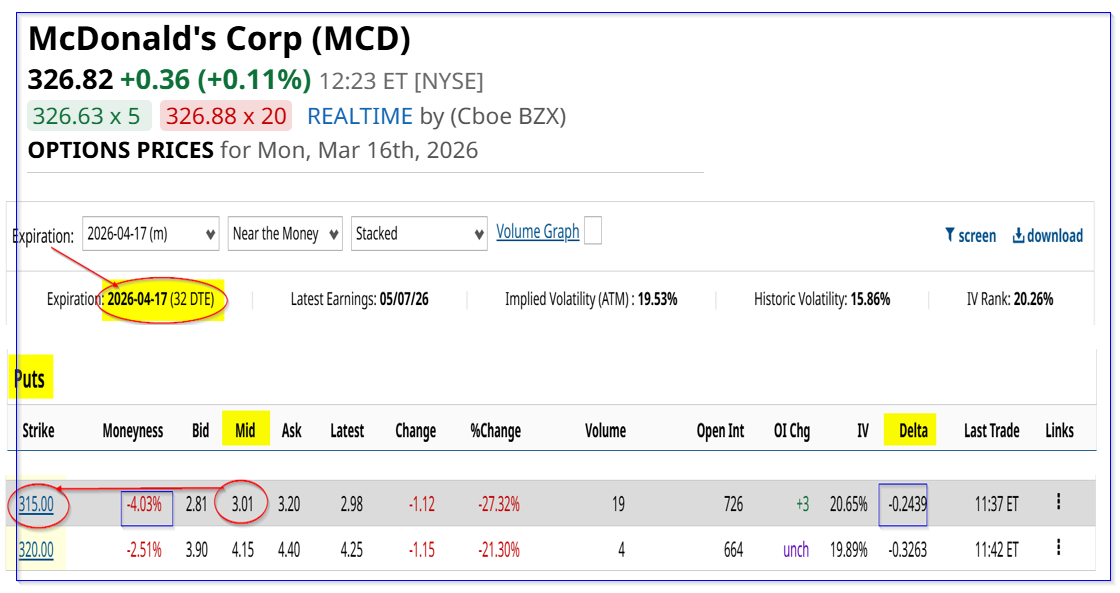
Task: Open the 320.00 strike link
Action: pos(36,549)
